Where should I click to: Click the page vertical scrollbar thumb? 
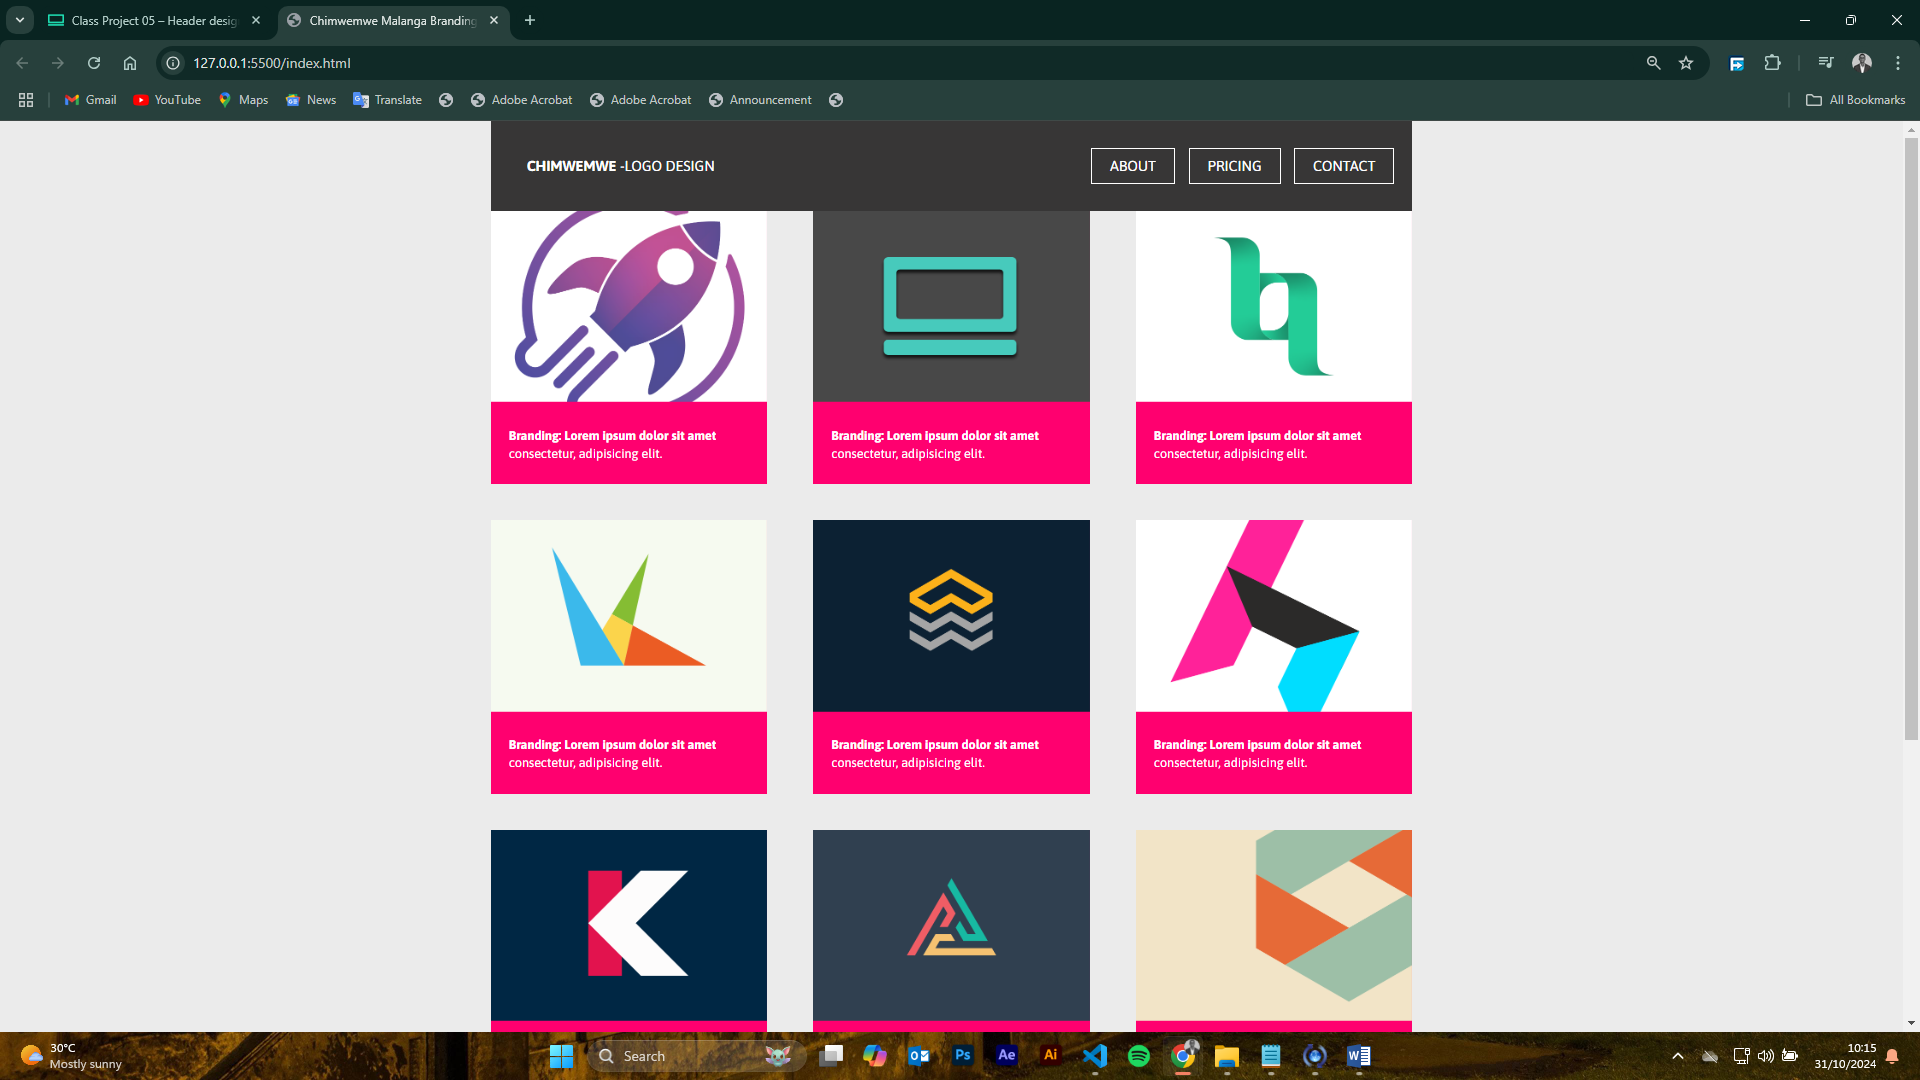pyautogui.click(x=1911, y=439)
